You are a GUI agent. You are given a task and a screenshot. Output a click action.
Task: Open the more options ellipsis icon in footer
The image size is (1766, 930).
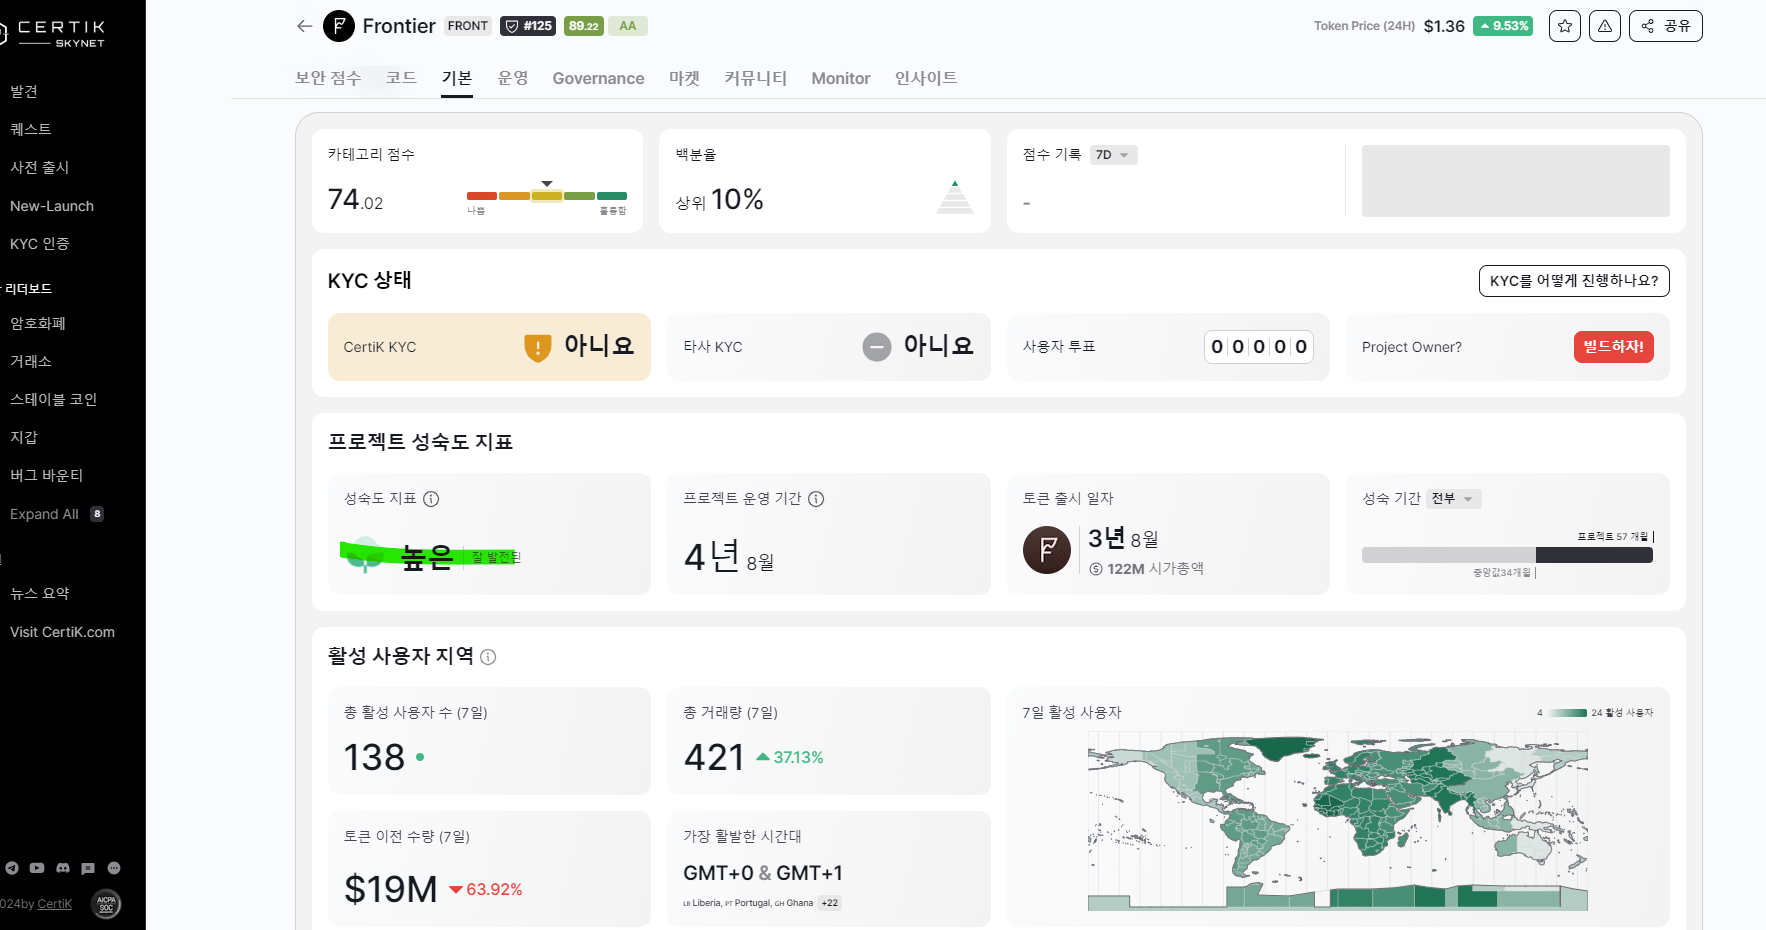114,868
